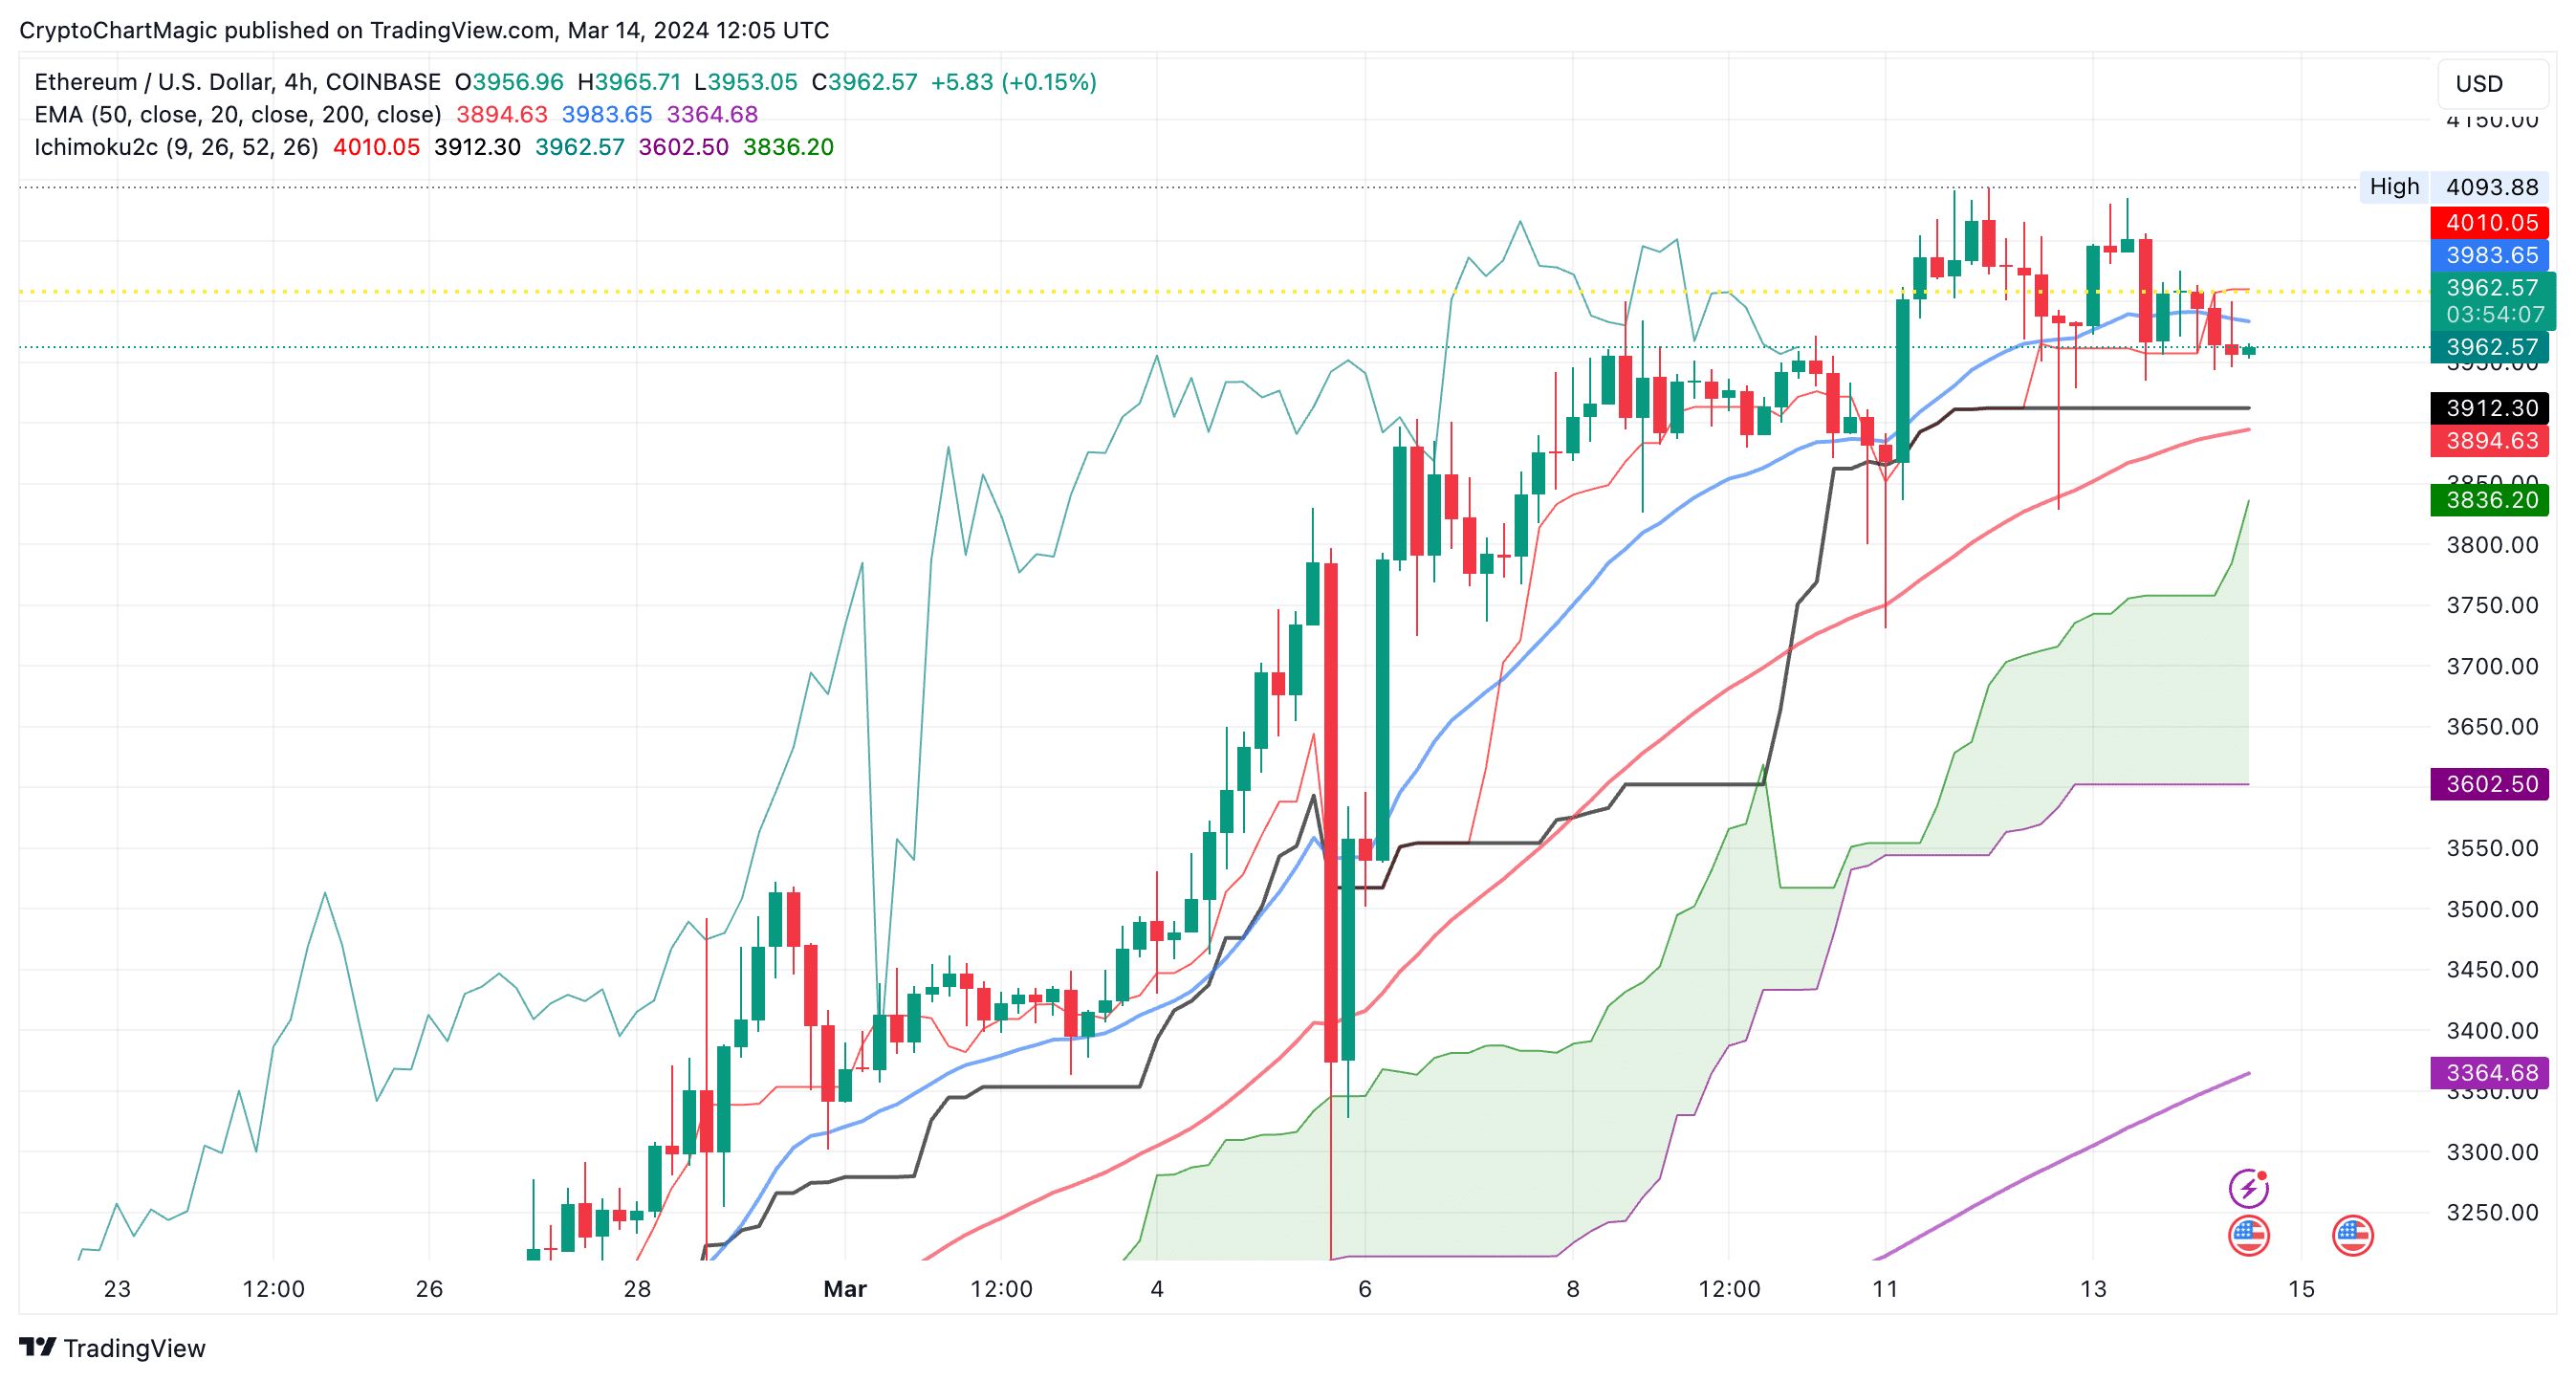
Task: Click the H3965.71 high value
Action: (x=629, y=82)
